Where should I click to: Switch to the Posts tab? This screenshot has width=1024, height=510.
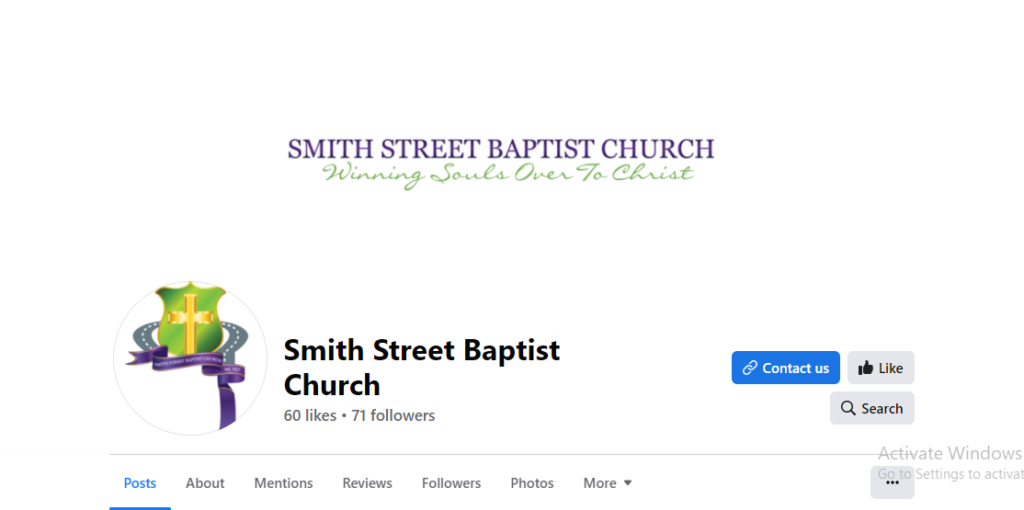140,483
